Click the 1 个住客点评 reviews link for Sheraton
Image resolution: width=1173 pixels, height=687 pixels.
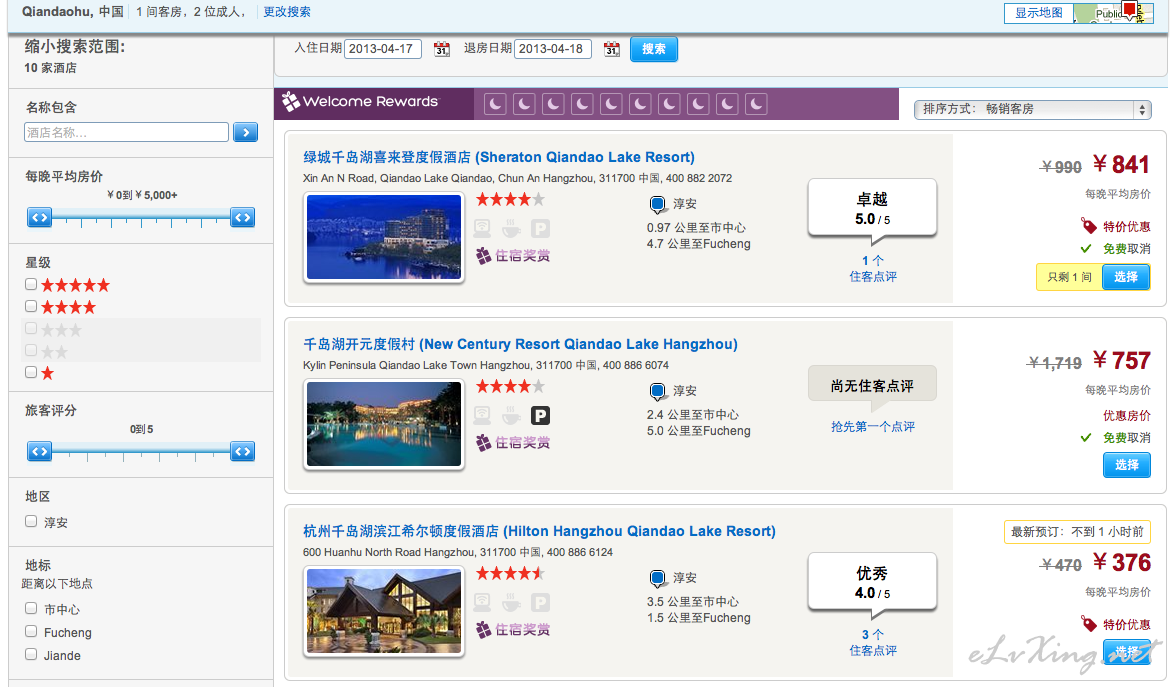(x=872, y=269)
